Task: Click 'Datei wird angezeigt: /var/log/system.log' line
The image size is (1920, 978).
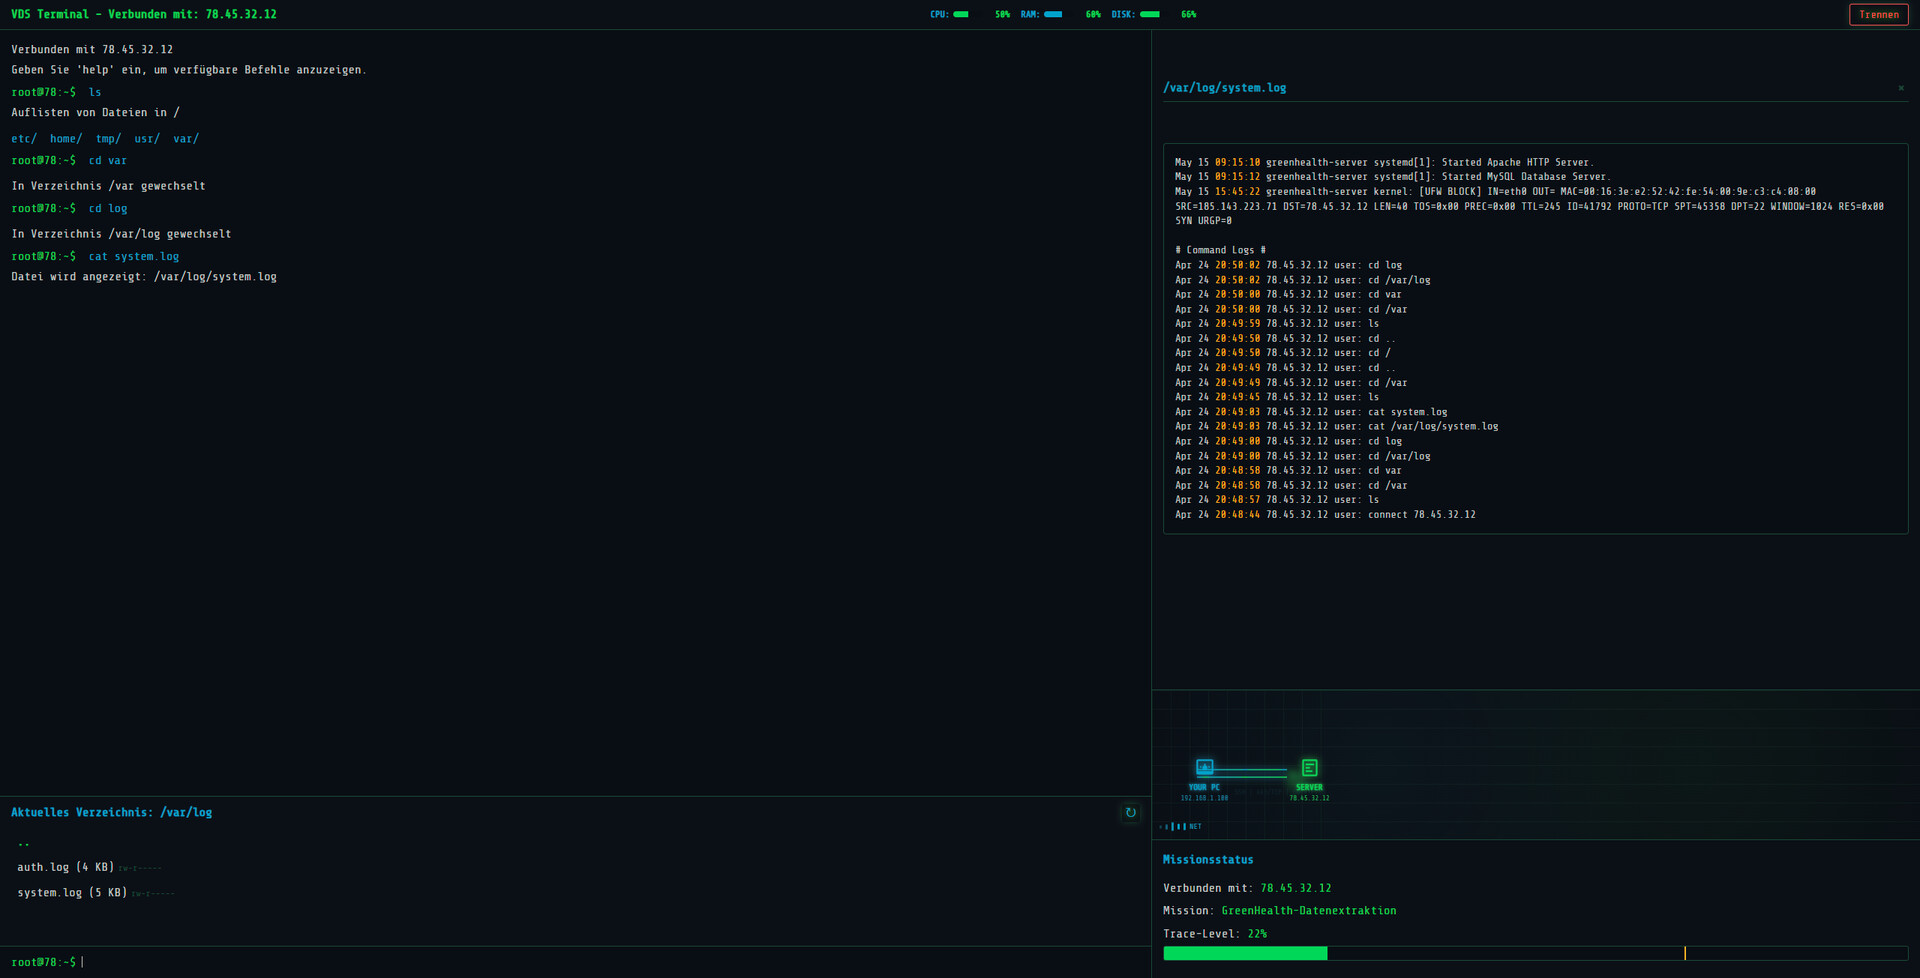Action: [x=144, y=277]
